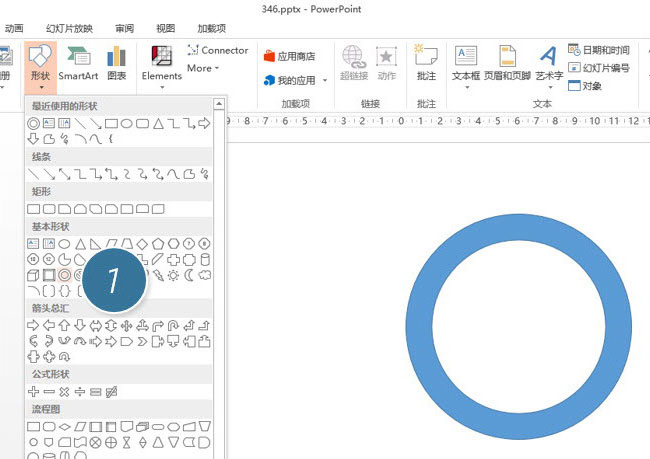The image size is (650, 459).
Task: Expand the 文本框 text box dropdown
Action: (466, 80)
